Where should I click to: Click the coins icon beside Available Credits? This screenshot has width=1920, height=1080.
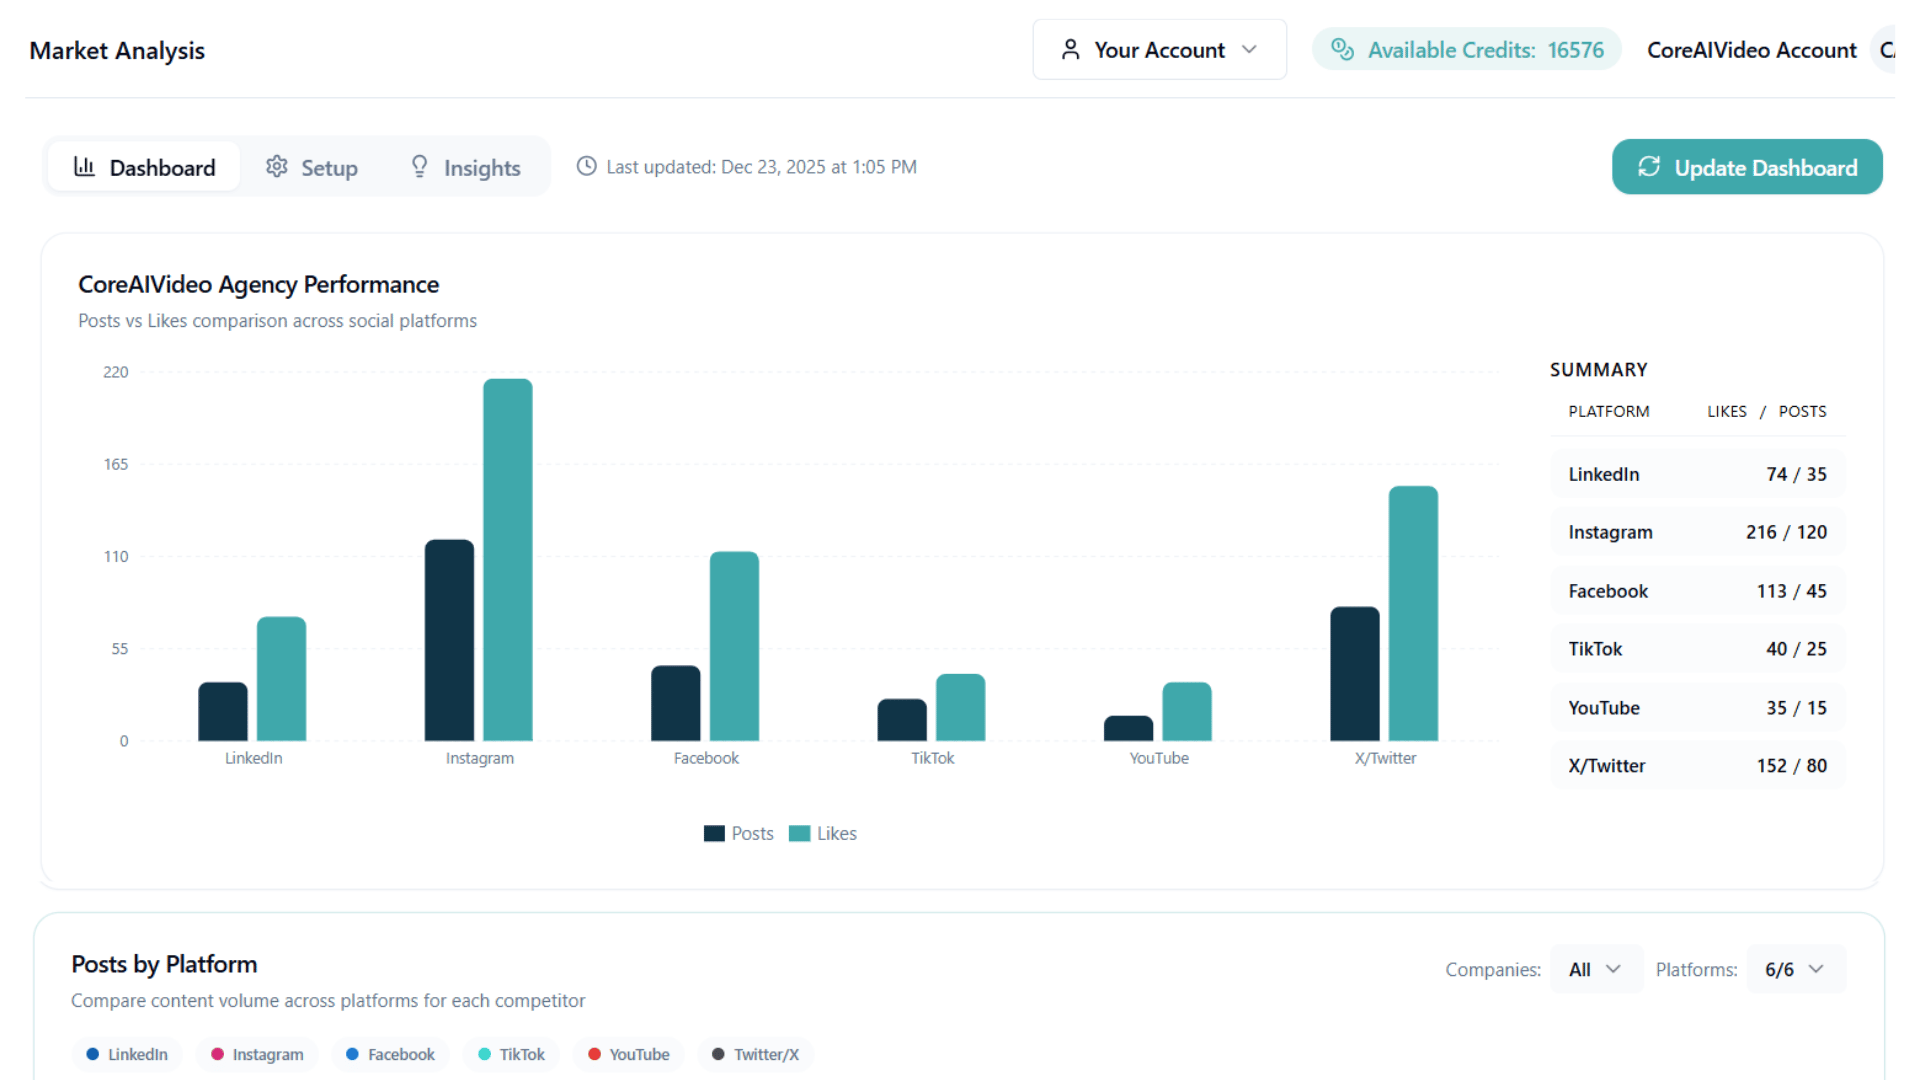click(x=1342, y=50)
